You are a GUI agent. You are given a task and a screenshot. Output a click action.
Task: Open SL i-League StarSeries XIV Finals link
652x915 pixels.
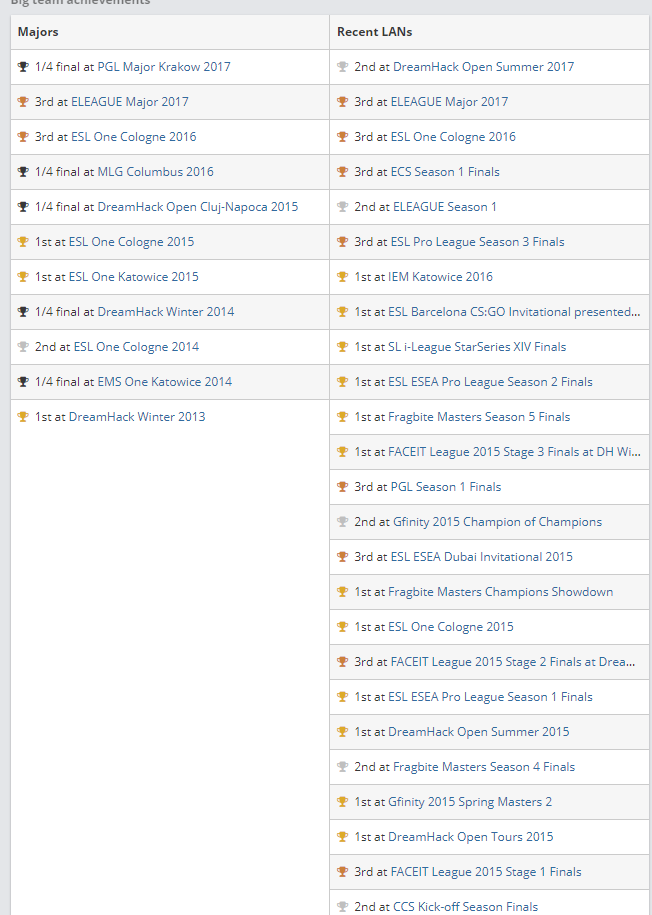(x=477, y=347)
